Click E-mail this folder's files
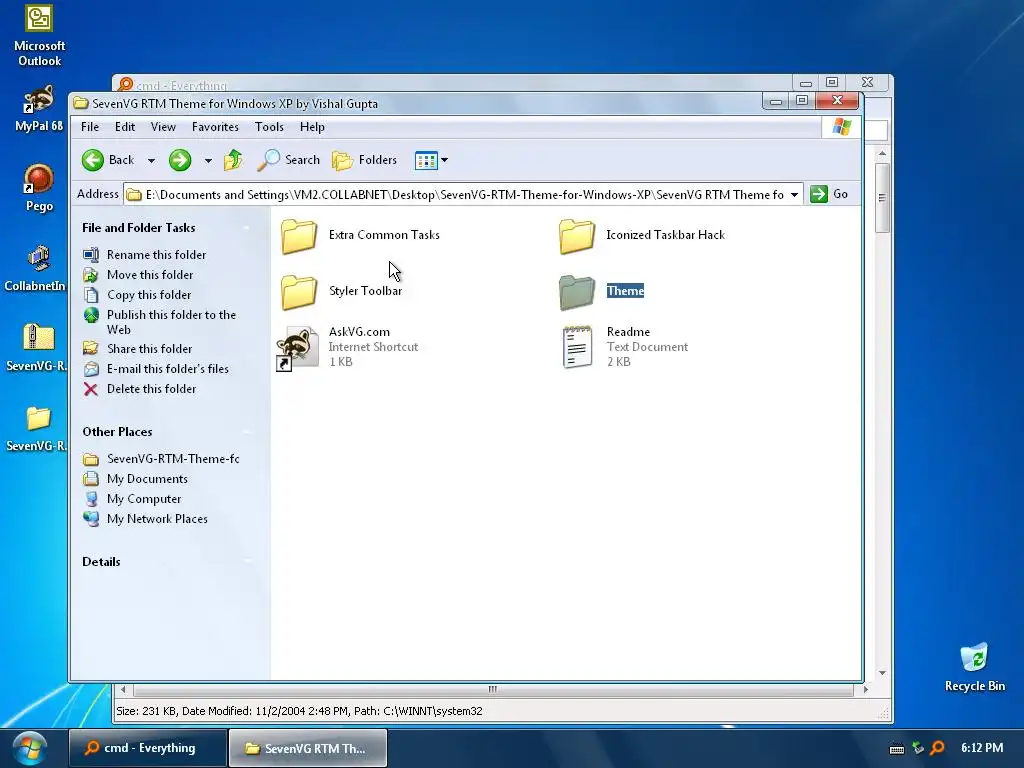This screenshot has width=1024, height=768. point(168,369)
